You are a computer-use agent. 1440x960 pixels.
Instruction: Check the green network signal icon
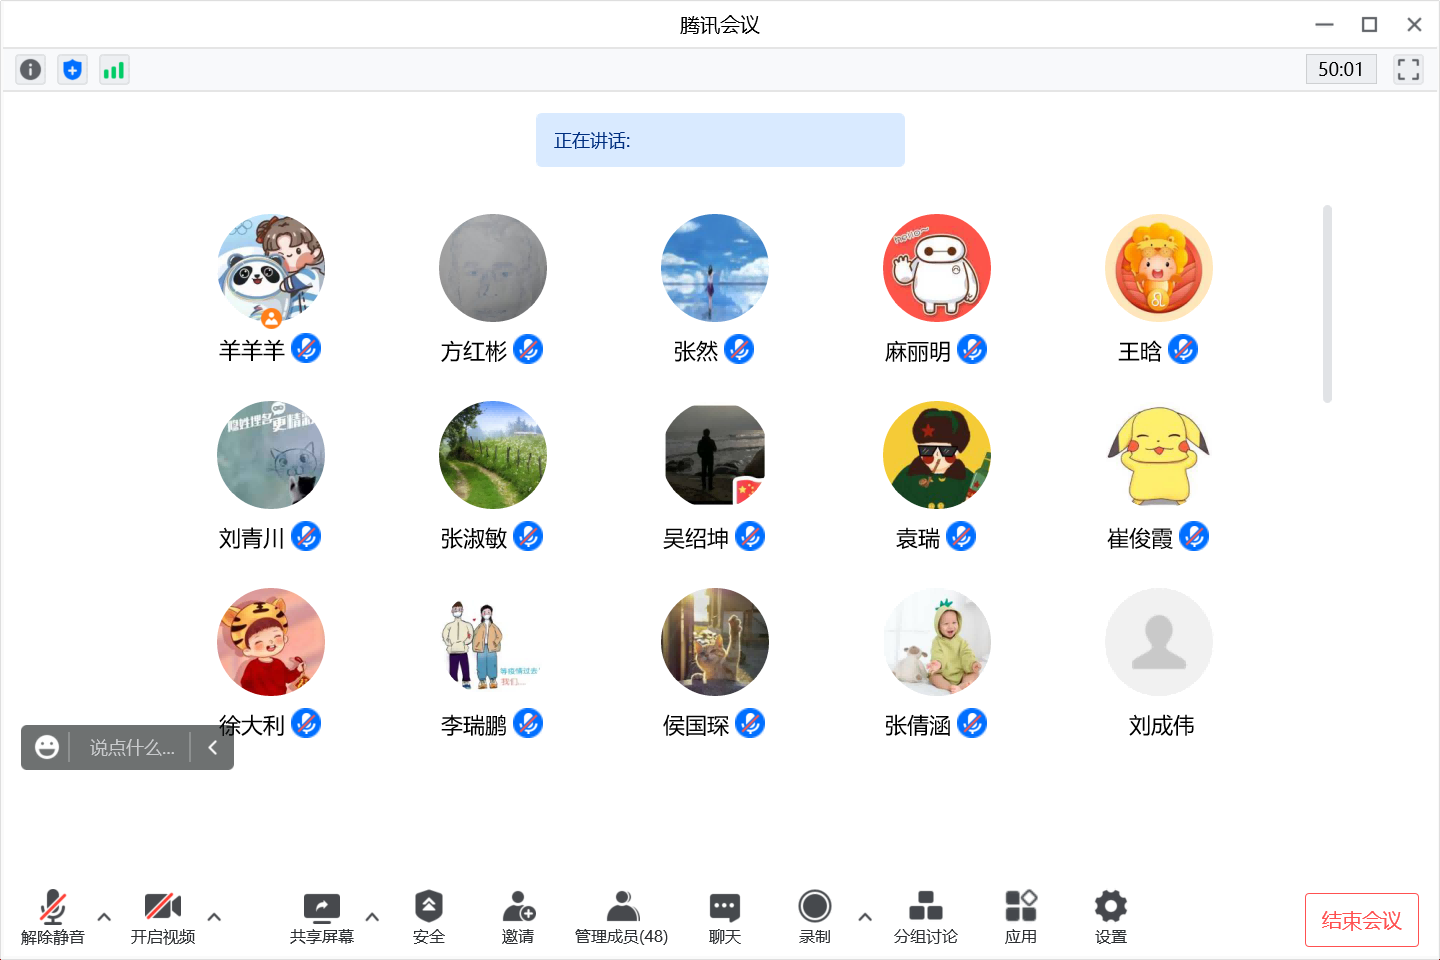tap(114, 70)
